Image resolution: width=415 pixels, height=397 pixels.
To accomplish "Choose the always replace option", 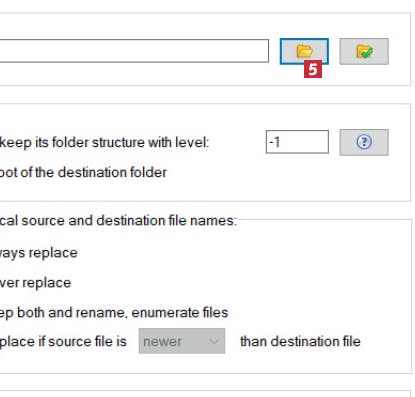I will (39, 253).
